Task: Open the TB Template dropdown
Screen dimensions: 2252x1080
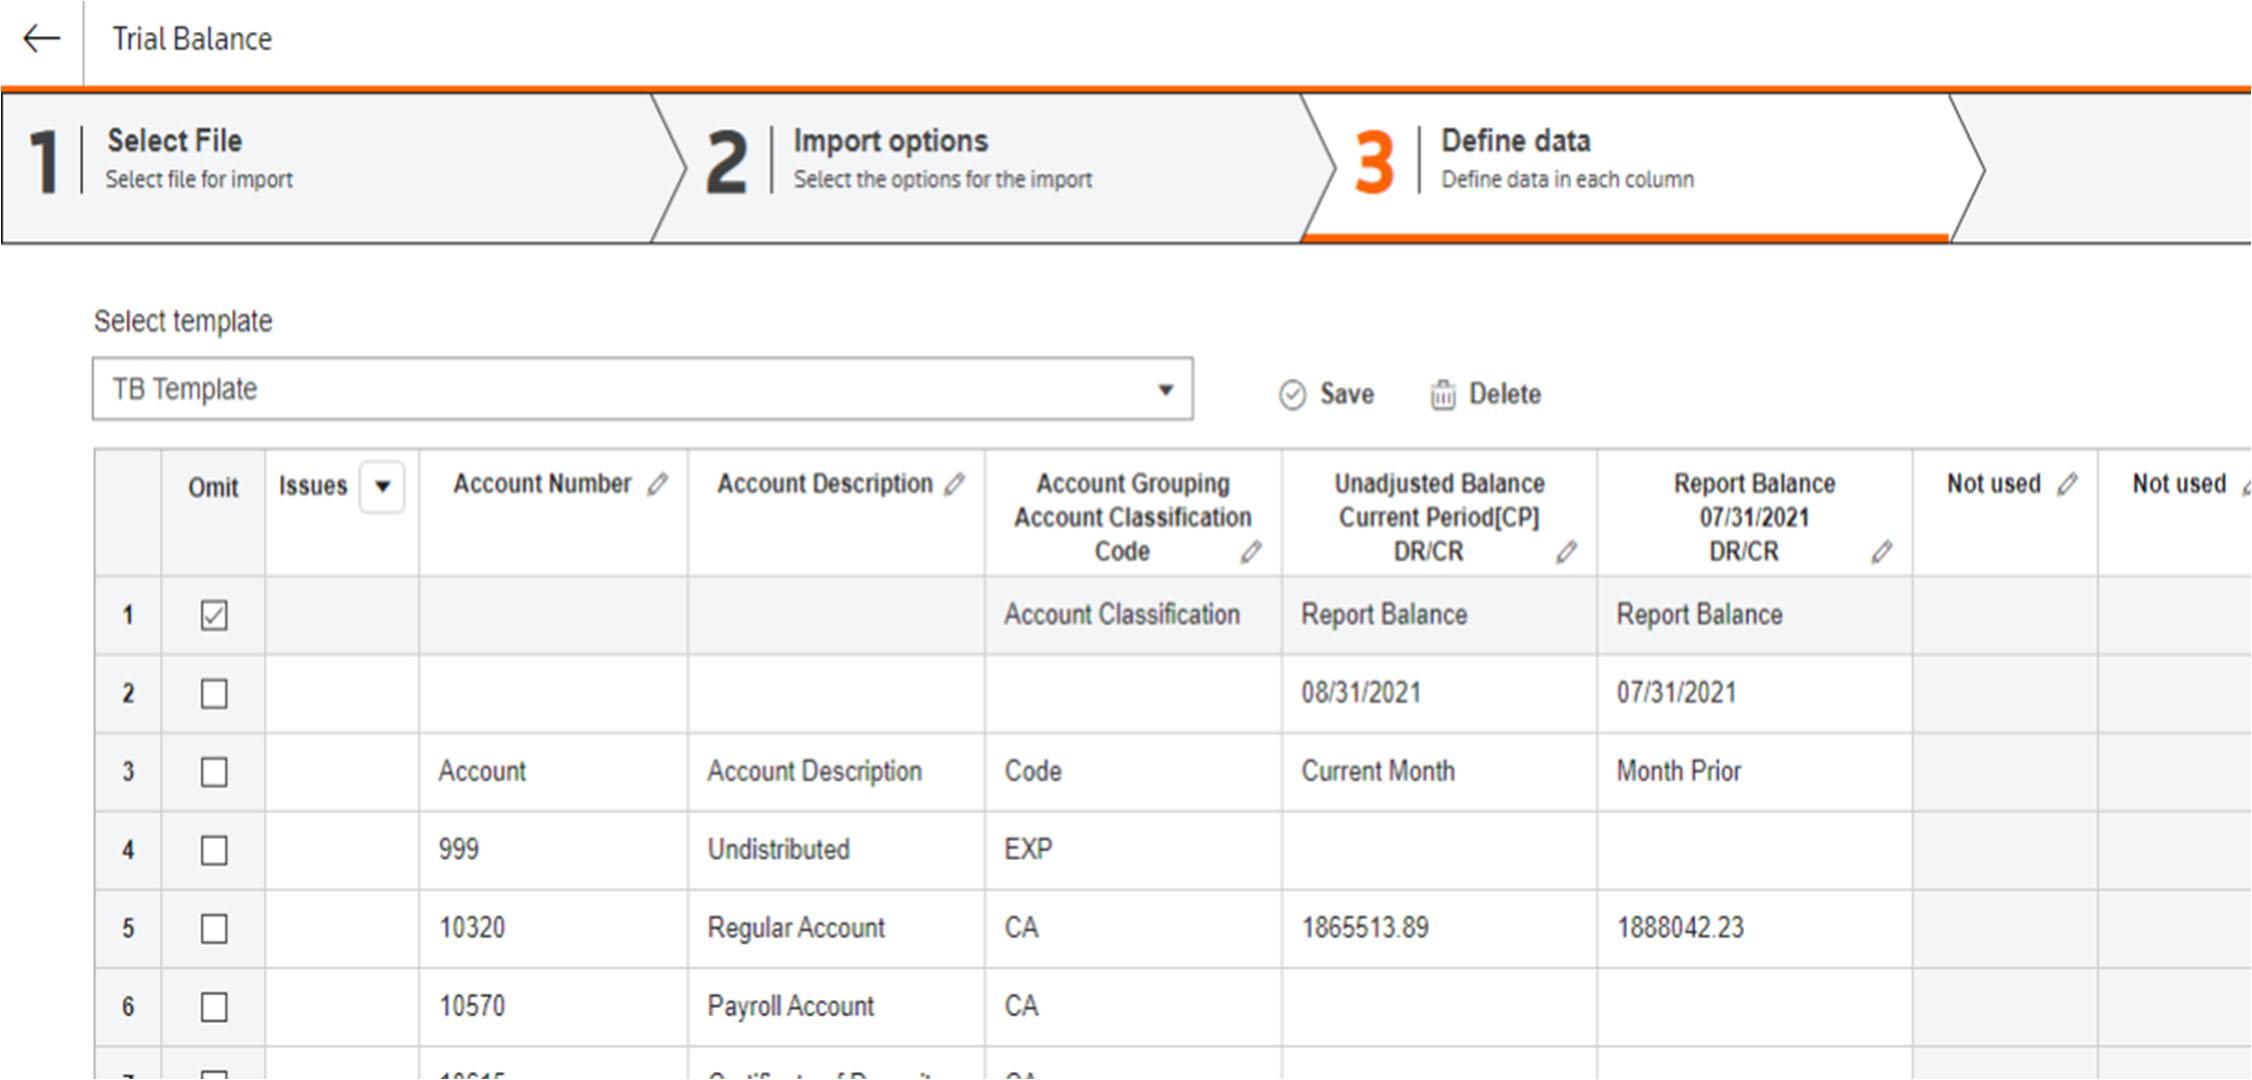Action: [1165, 389]
